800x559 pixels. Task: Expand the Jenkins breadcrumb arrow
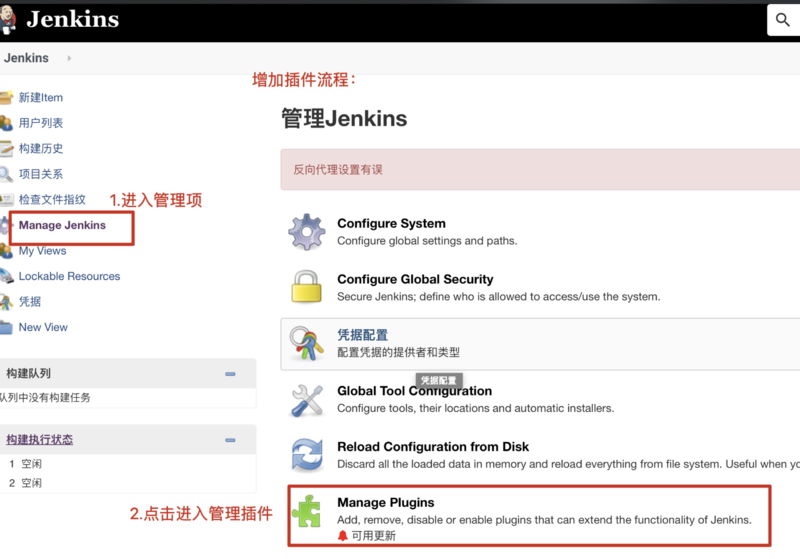coord(69,58)
